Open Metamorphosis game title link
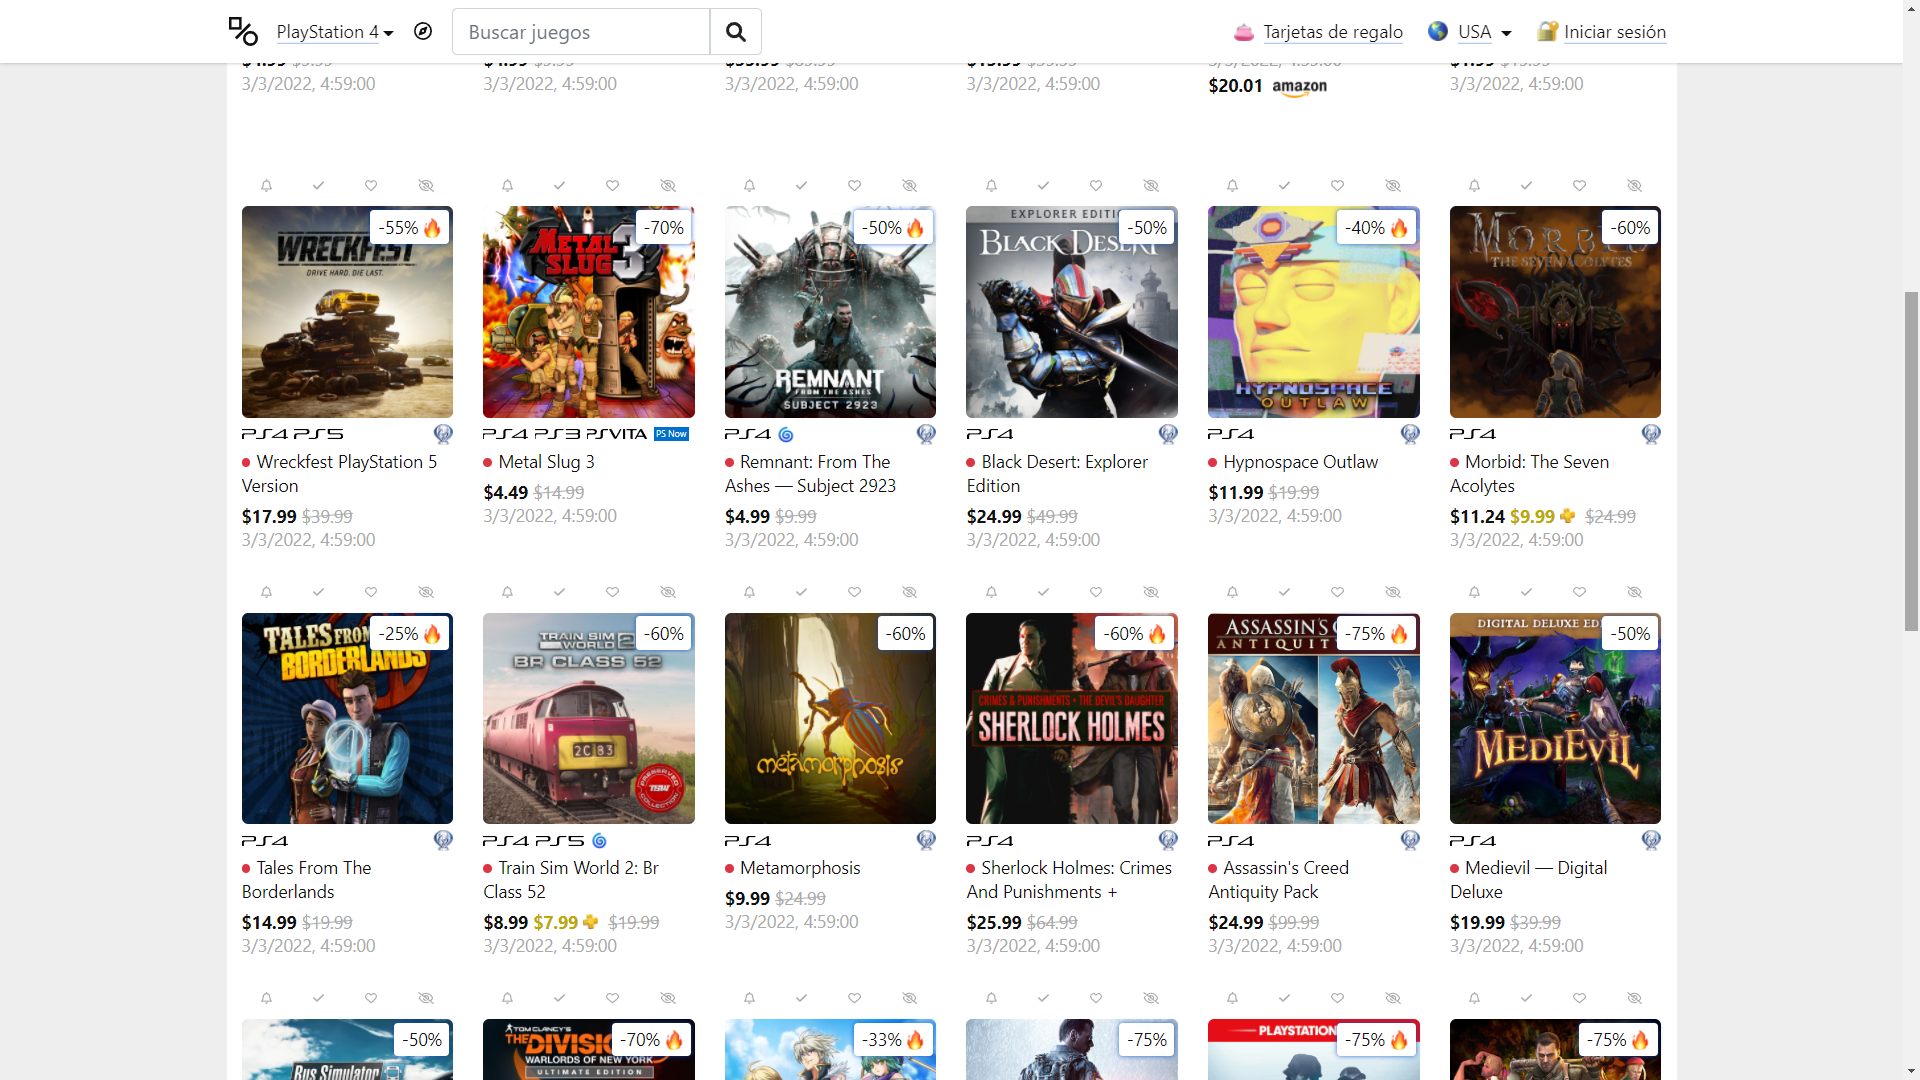The height and width of the screenshot is (1080, 1920). (x=799, y=868)
